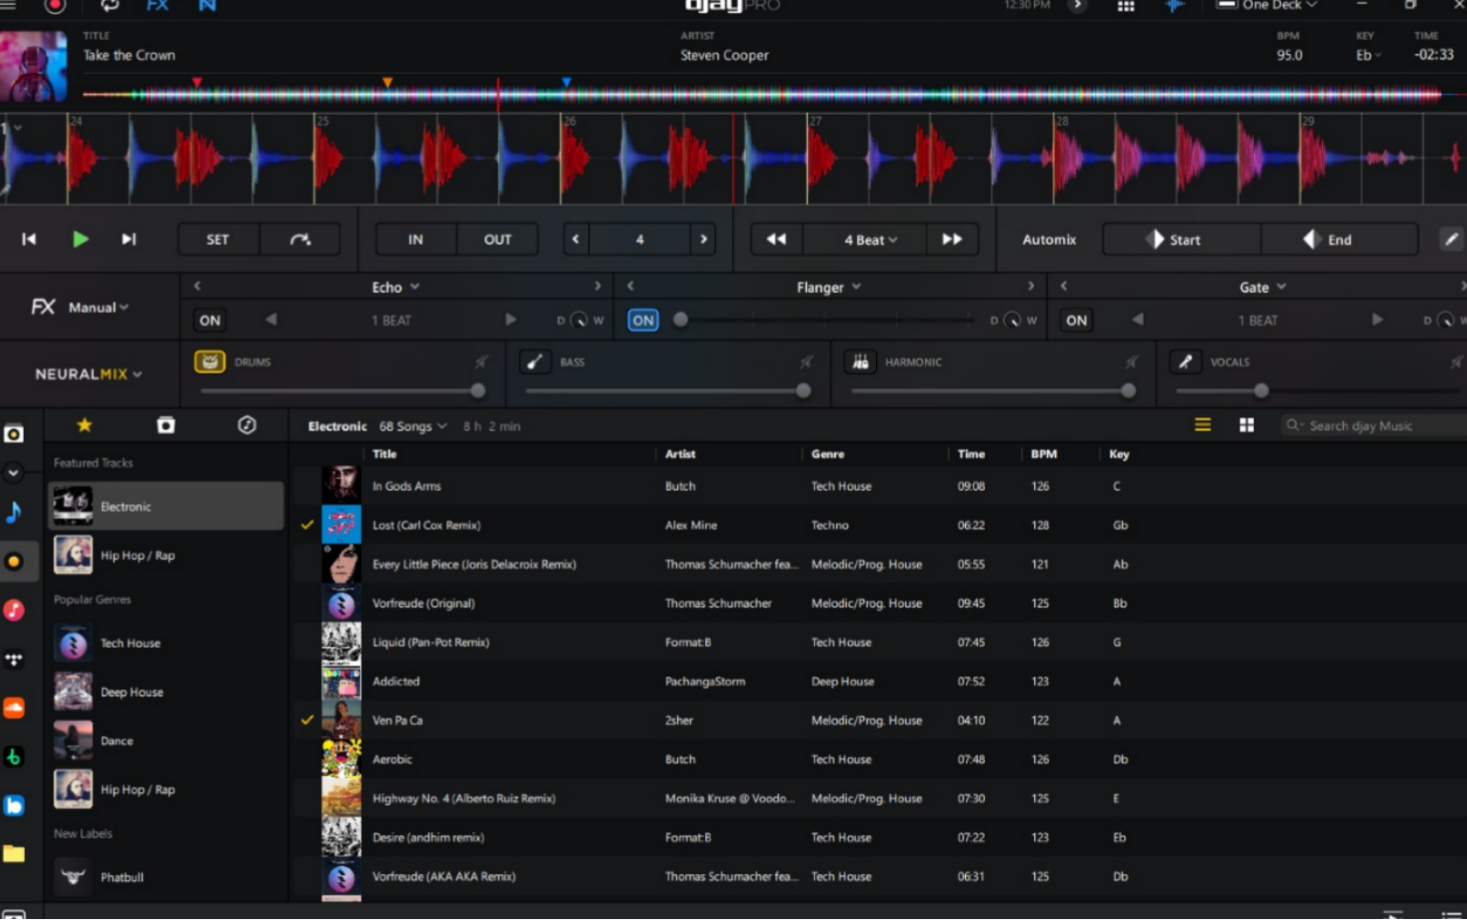Toggle the Gate effect ON button
The width and height of the screenshot is (1467, 920).
[x=1076, y=320]
